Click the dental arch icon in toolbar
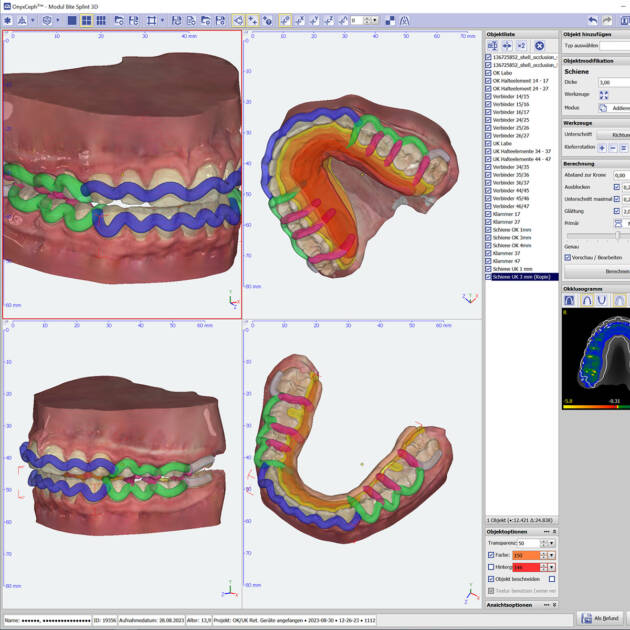Screen dimensions: 630x630 point(404,20)
